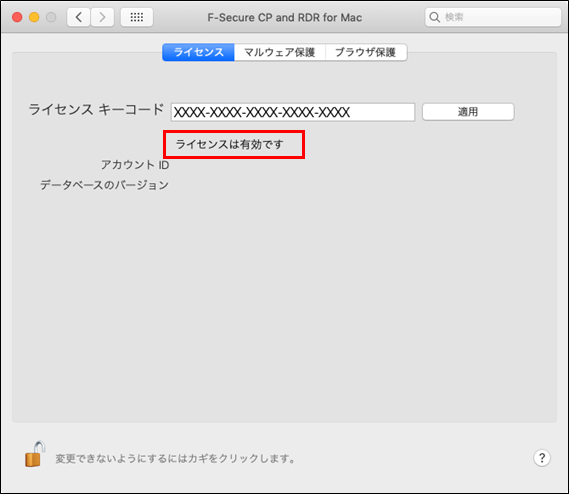The height and width of the screenshot is (494, 569).
Task: Click the ライセンス キーコード label
Action: click(96, 109)
